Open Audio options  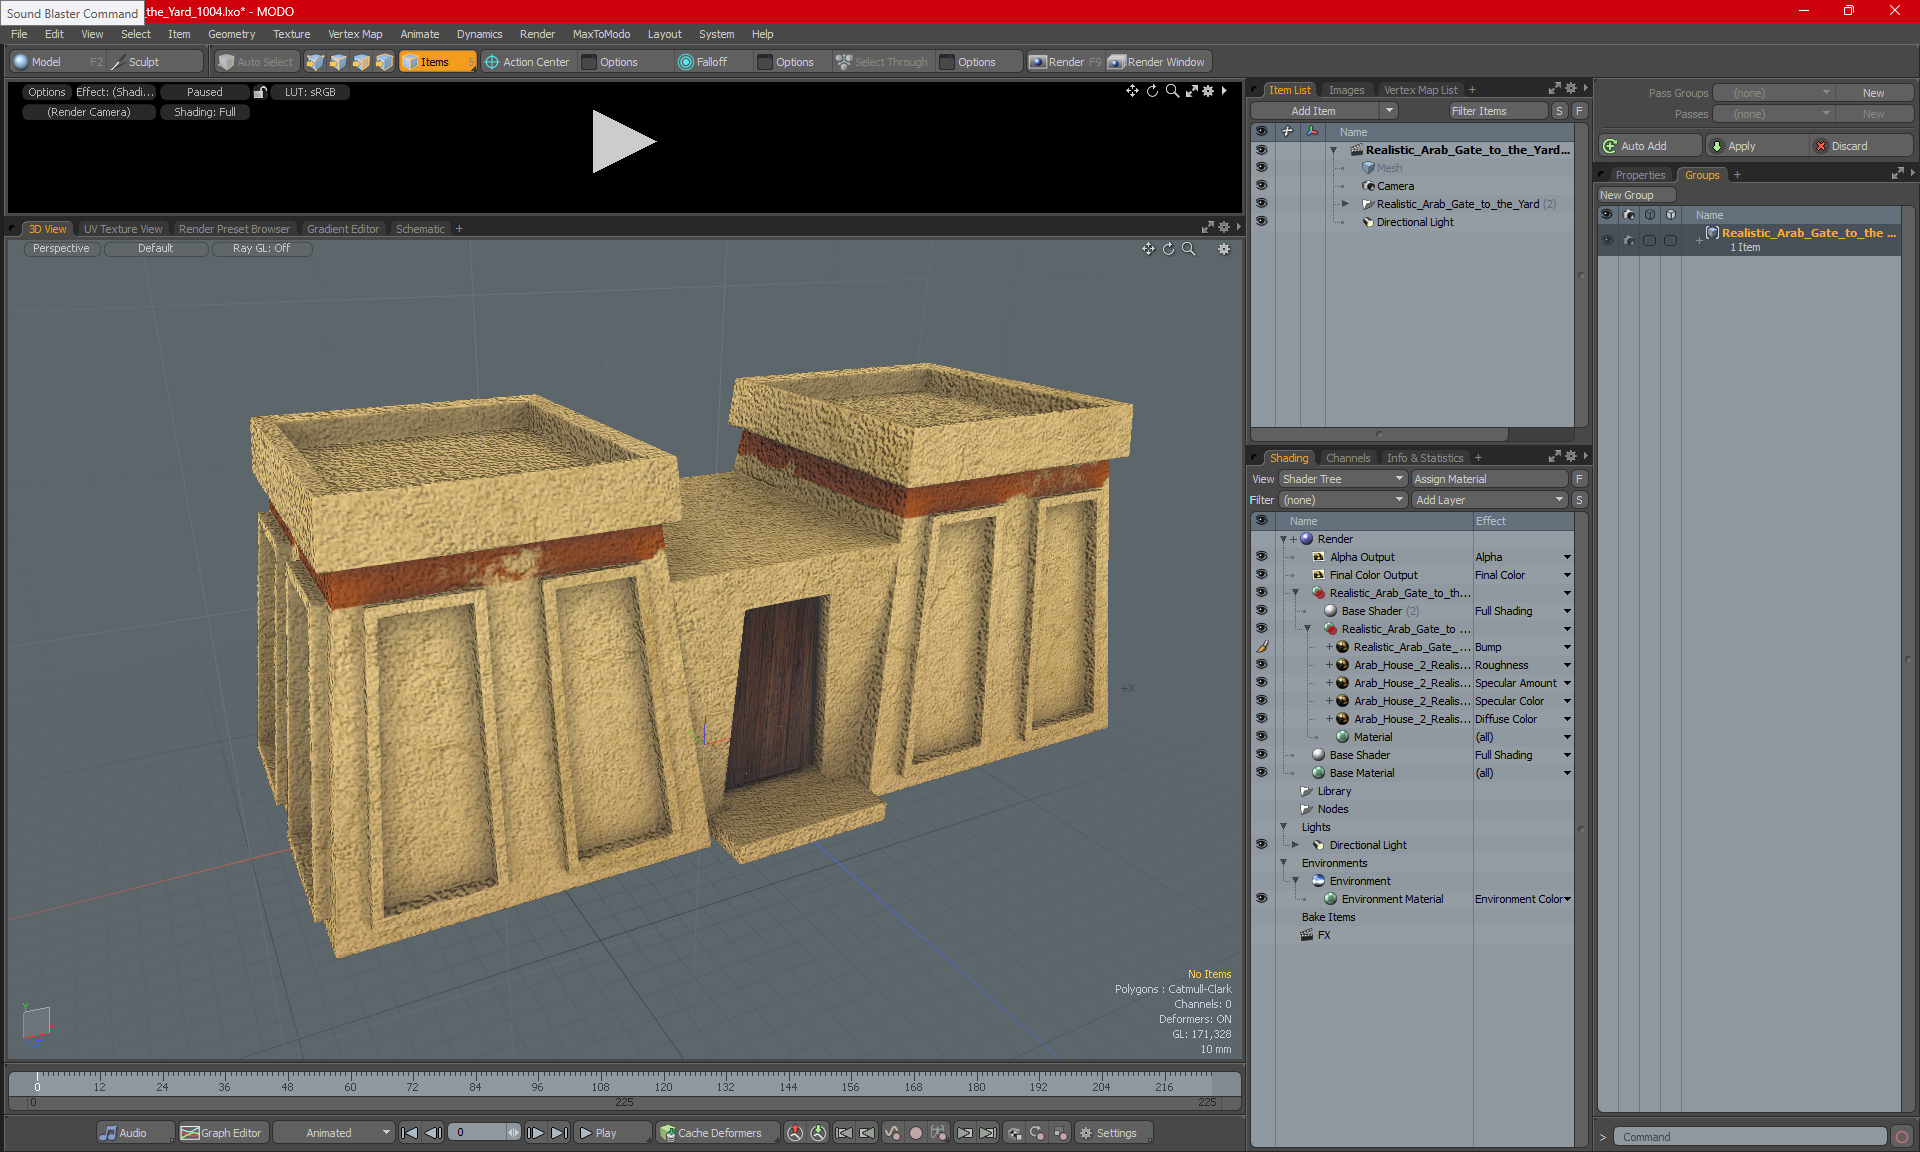tap(134, 1133)
